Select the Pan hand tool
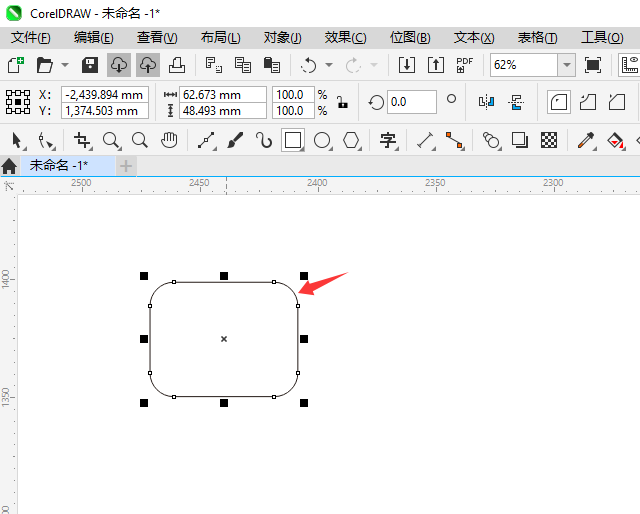640x514 pixels. (169, 140)
